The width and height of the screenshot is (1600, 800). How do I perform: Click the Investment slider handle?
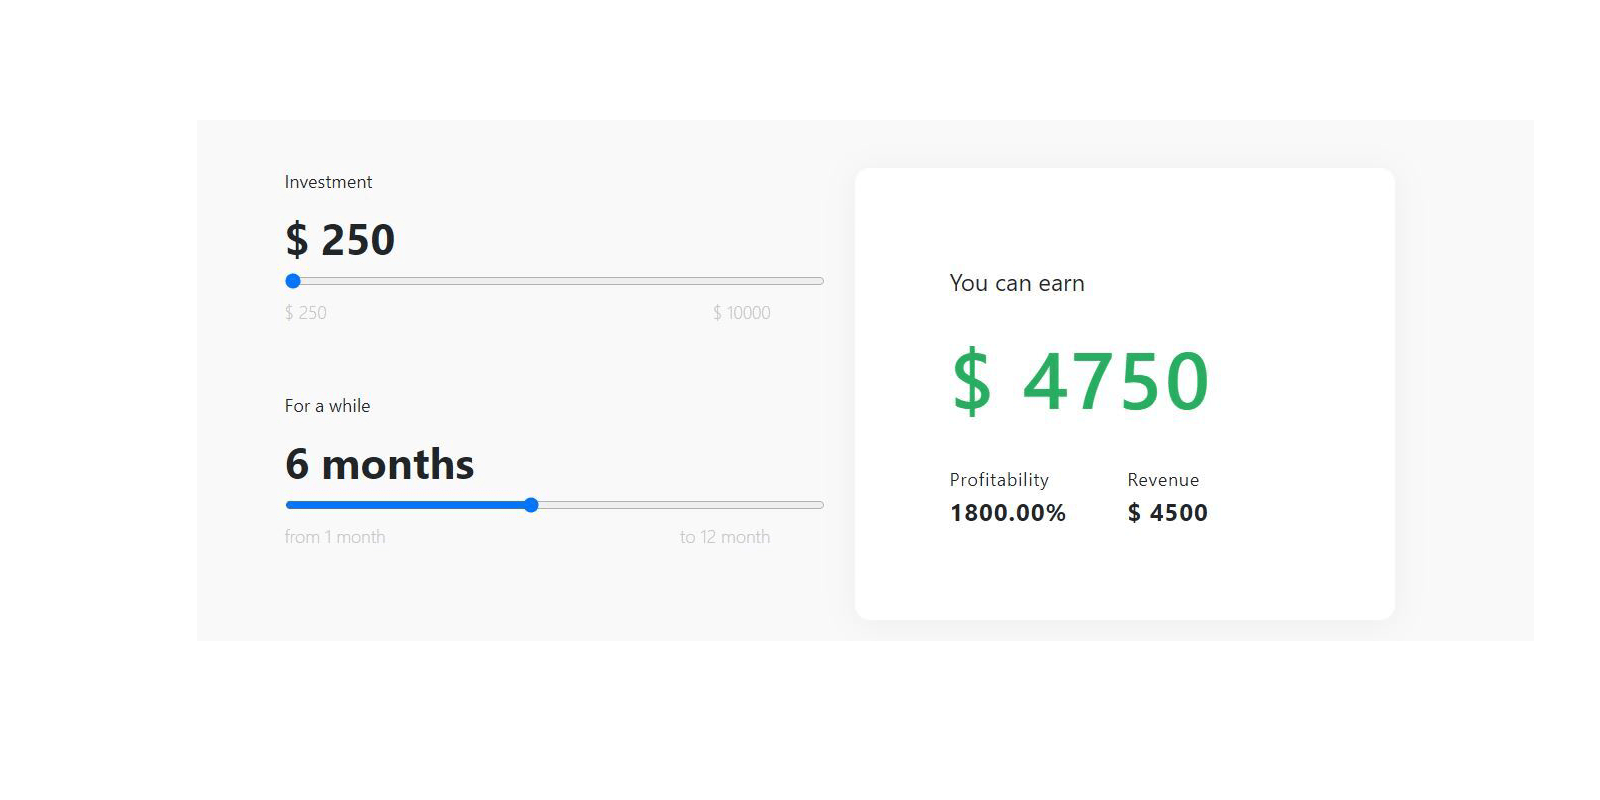click(293, 281)
